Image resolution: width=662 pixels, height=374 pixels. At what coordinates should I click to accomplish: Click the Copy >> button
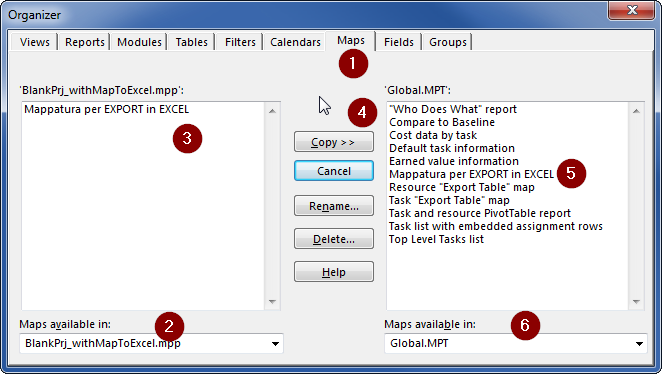coord(334,142)
